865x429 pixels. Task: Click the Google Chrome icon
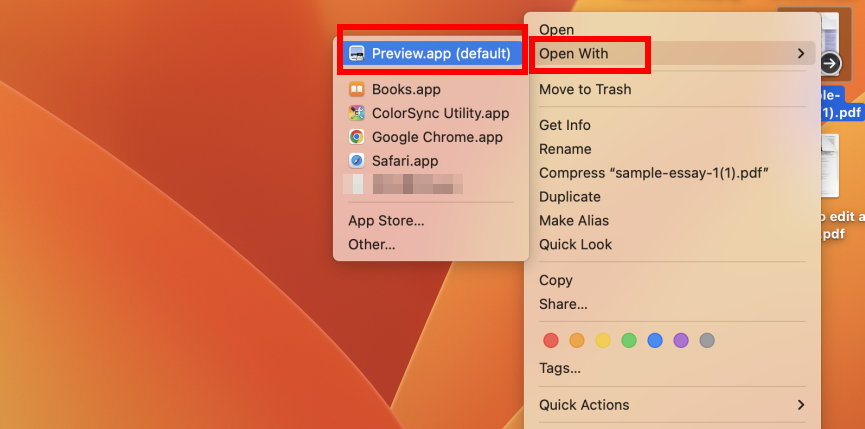(357, 137)
